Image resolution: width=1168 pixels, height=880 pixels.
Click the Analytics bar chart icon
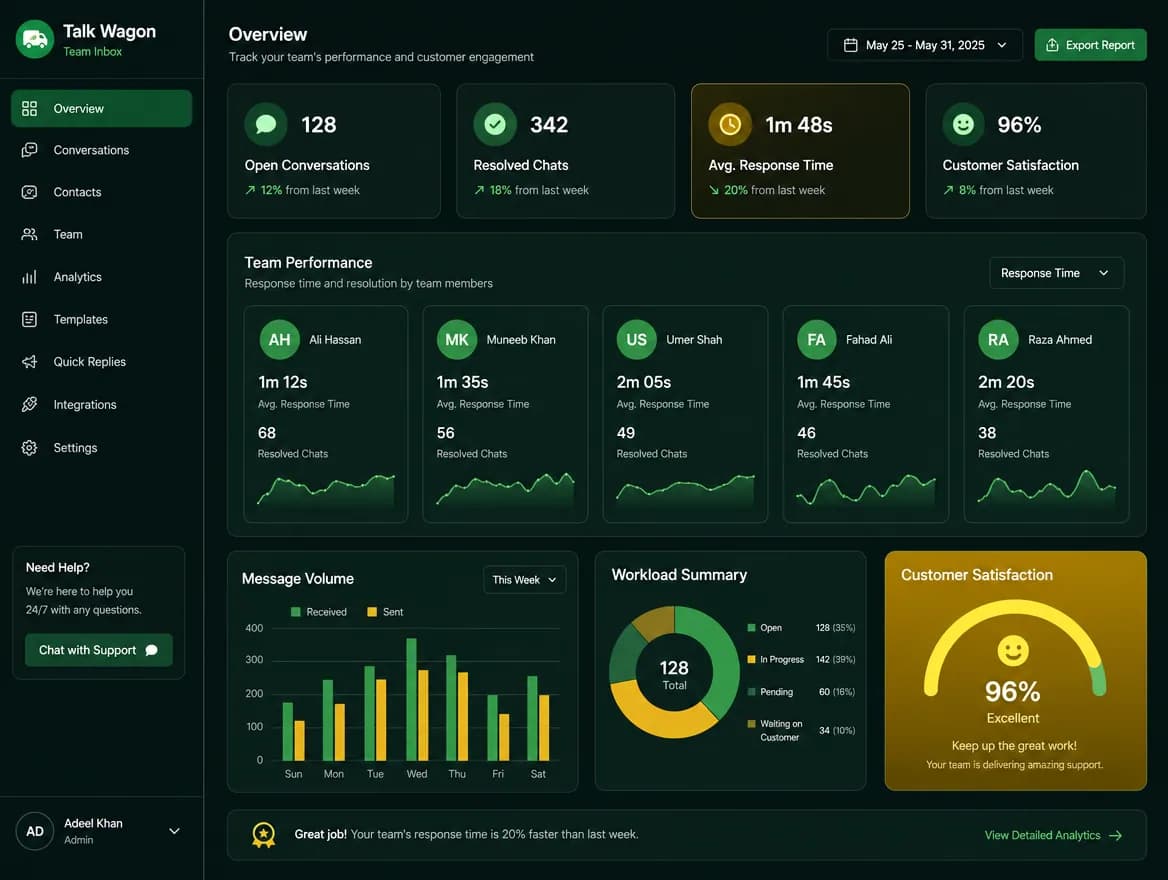29,277
